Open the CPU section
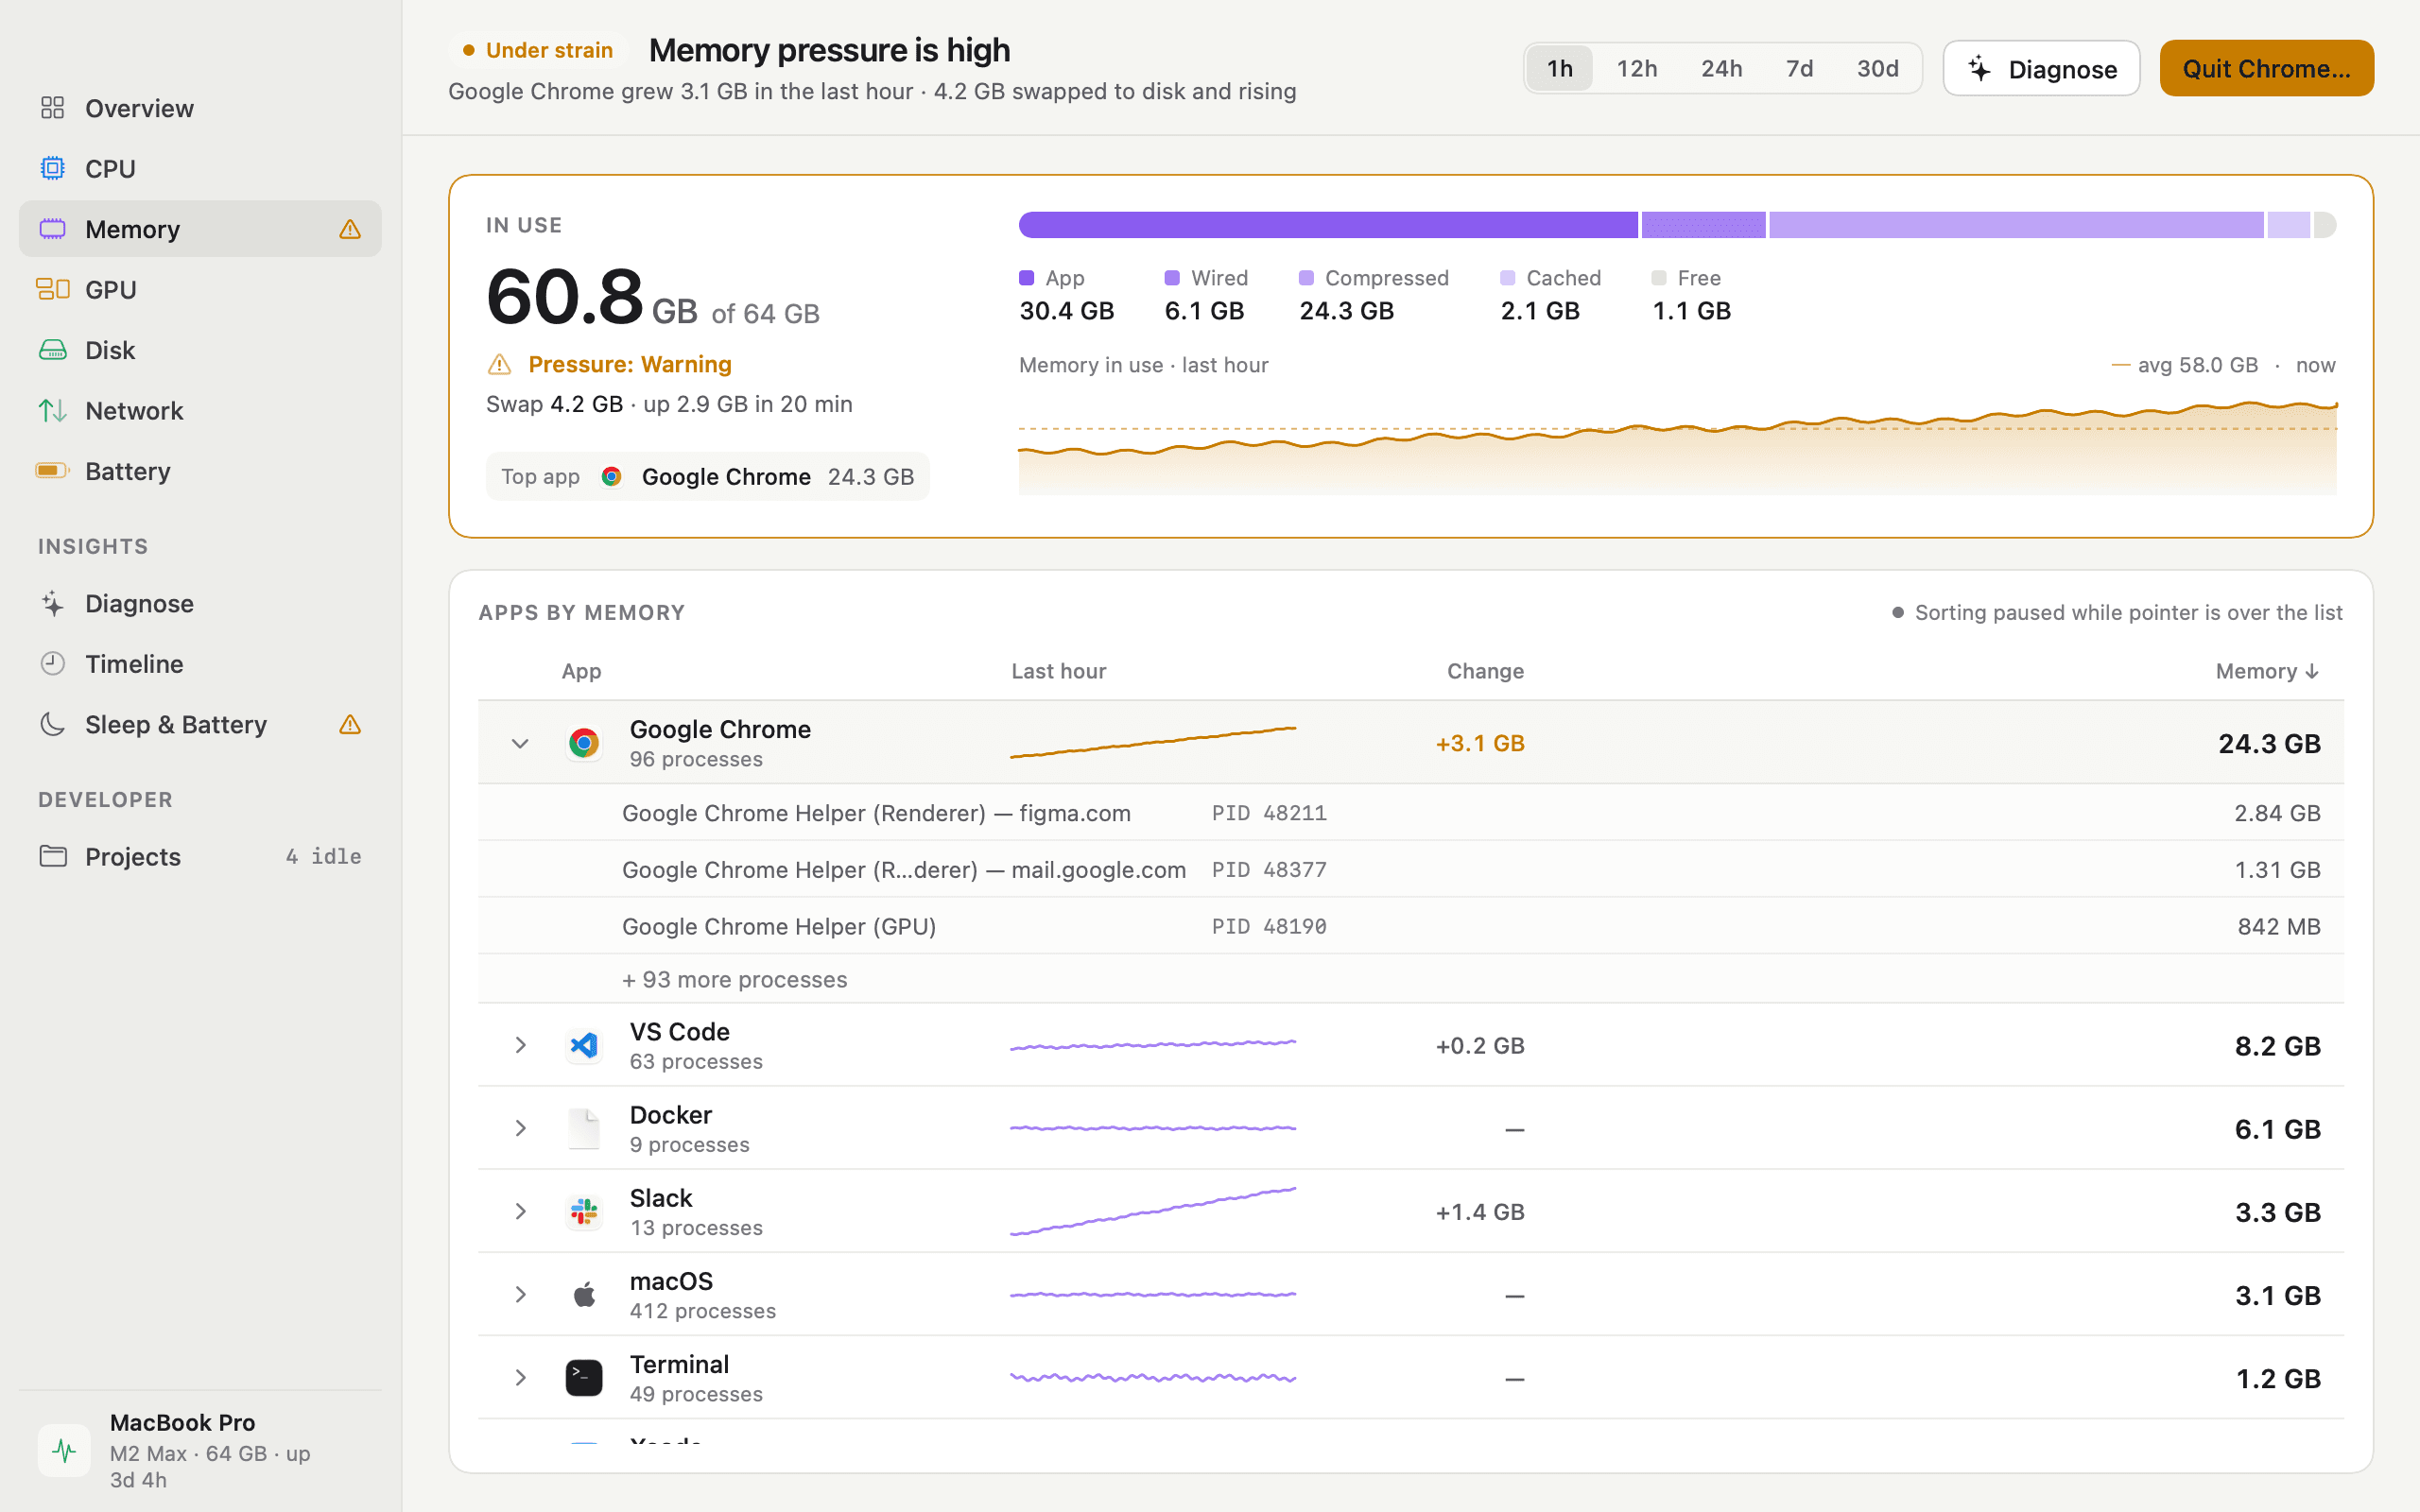The image size is (2420, 1512). point(200,168)
